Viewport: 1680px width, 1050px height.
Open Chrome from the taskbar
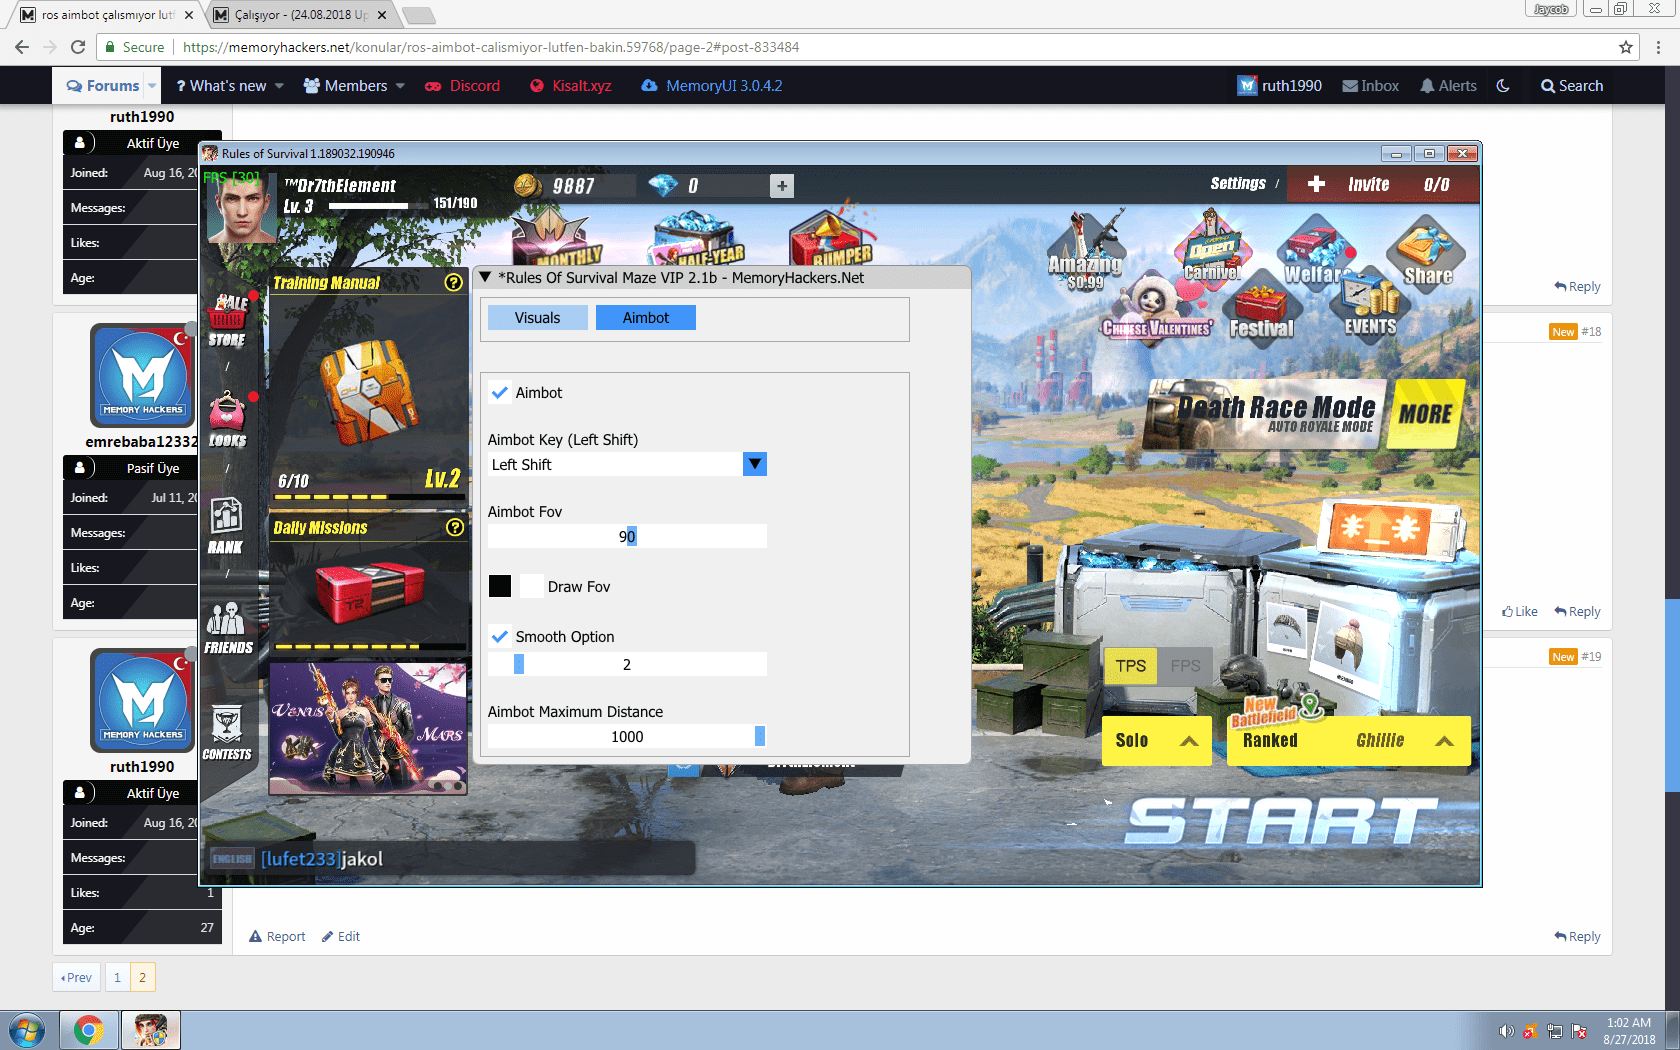[x=88, y=1030]
